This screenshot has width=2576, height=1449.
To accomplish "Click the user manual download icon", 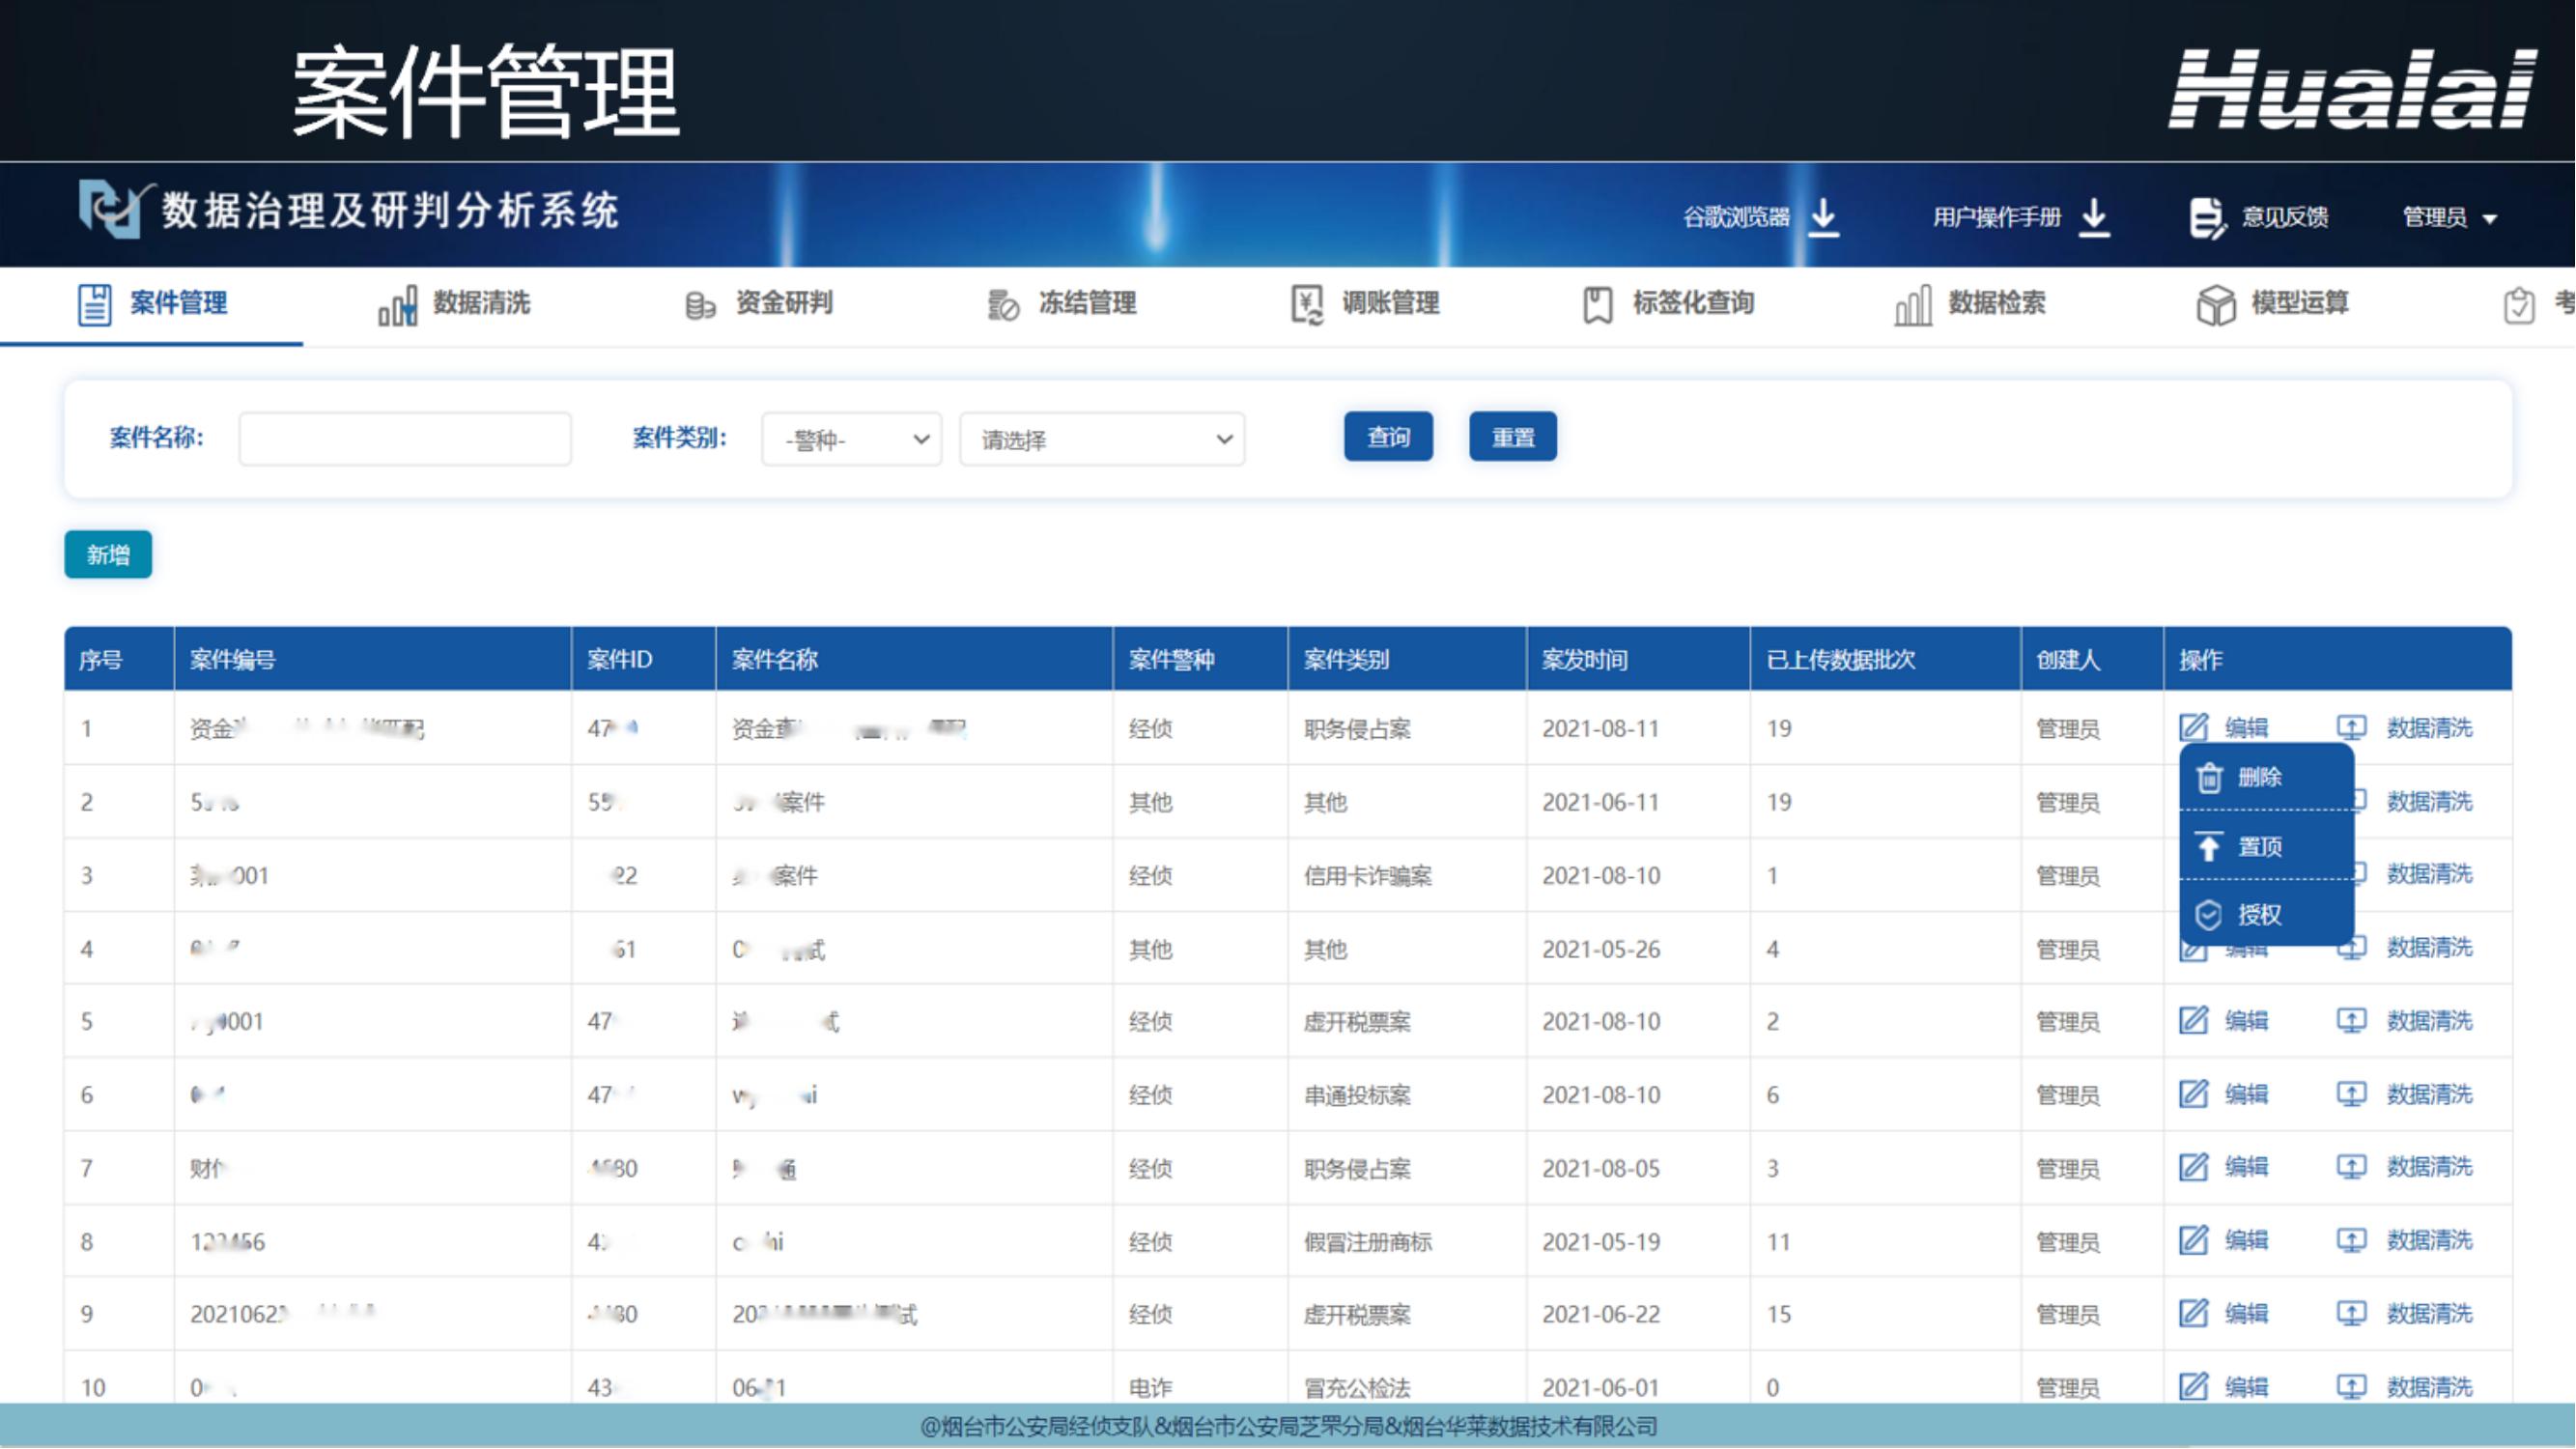I will point(2094,216).
